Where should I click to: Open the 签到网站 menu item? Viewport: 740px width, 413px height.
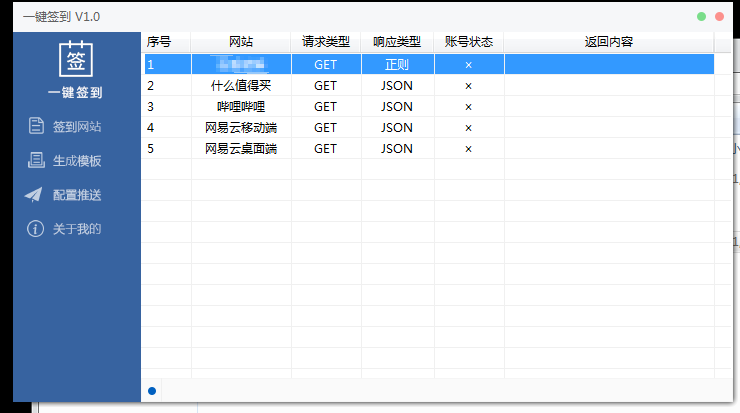pyautogui.click(x=77, y=127)
